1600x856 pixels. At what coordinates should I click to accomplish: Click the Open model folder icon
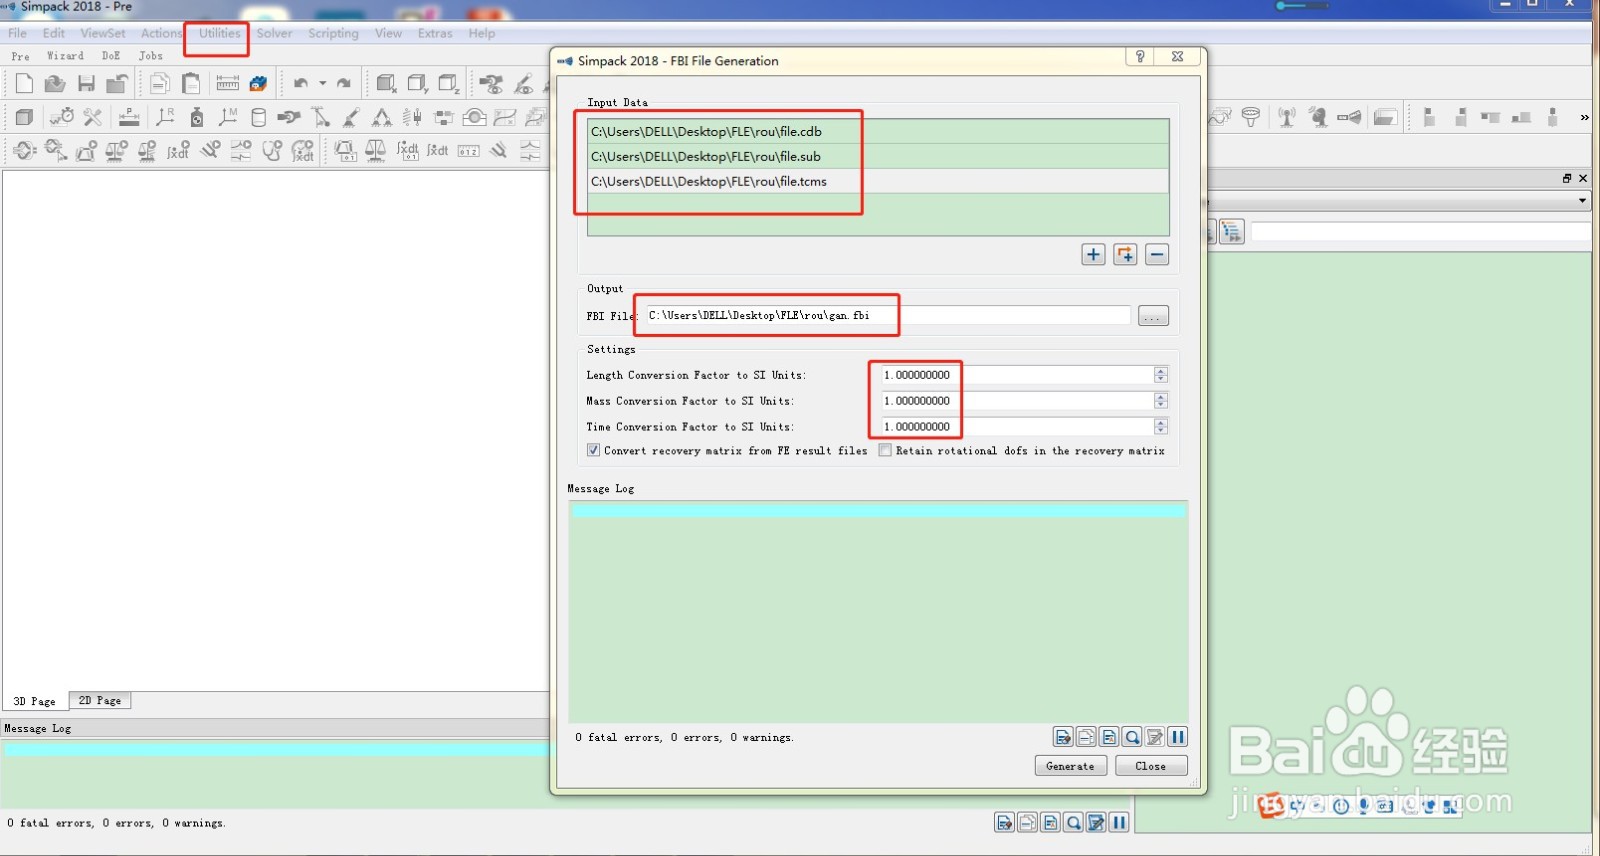[55, 83]
